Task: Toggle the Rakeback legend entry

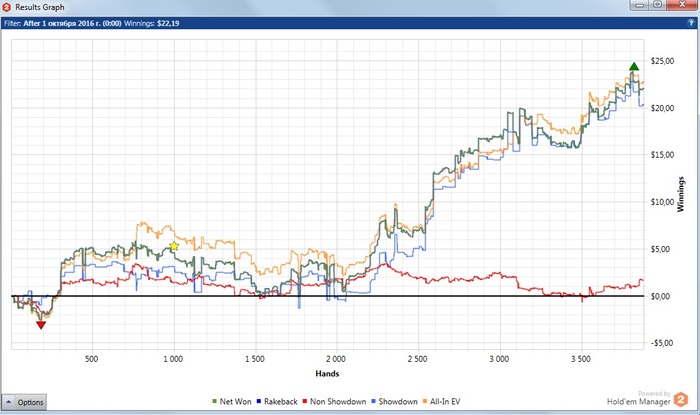Action: coord(277,402)
